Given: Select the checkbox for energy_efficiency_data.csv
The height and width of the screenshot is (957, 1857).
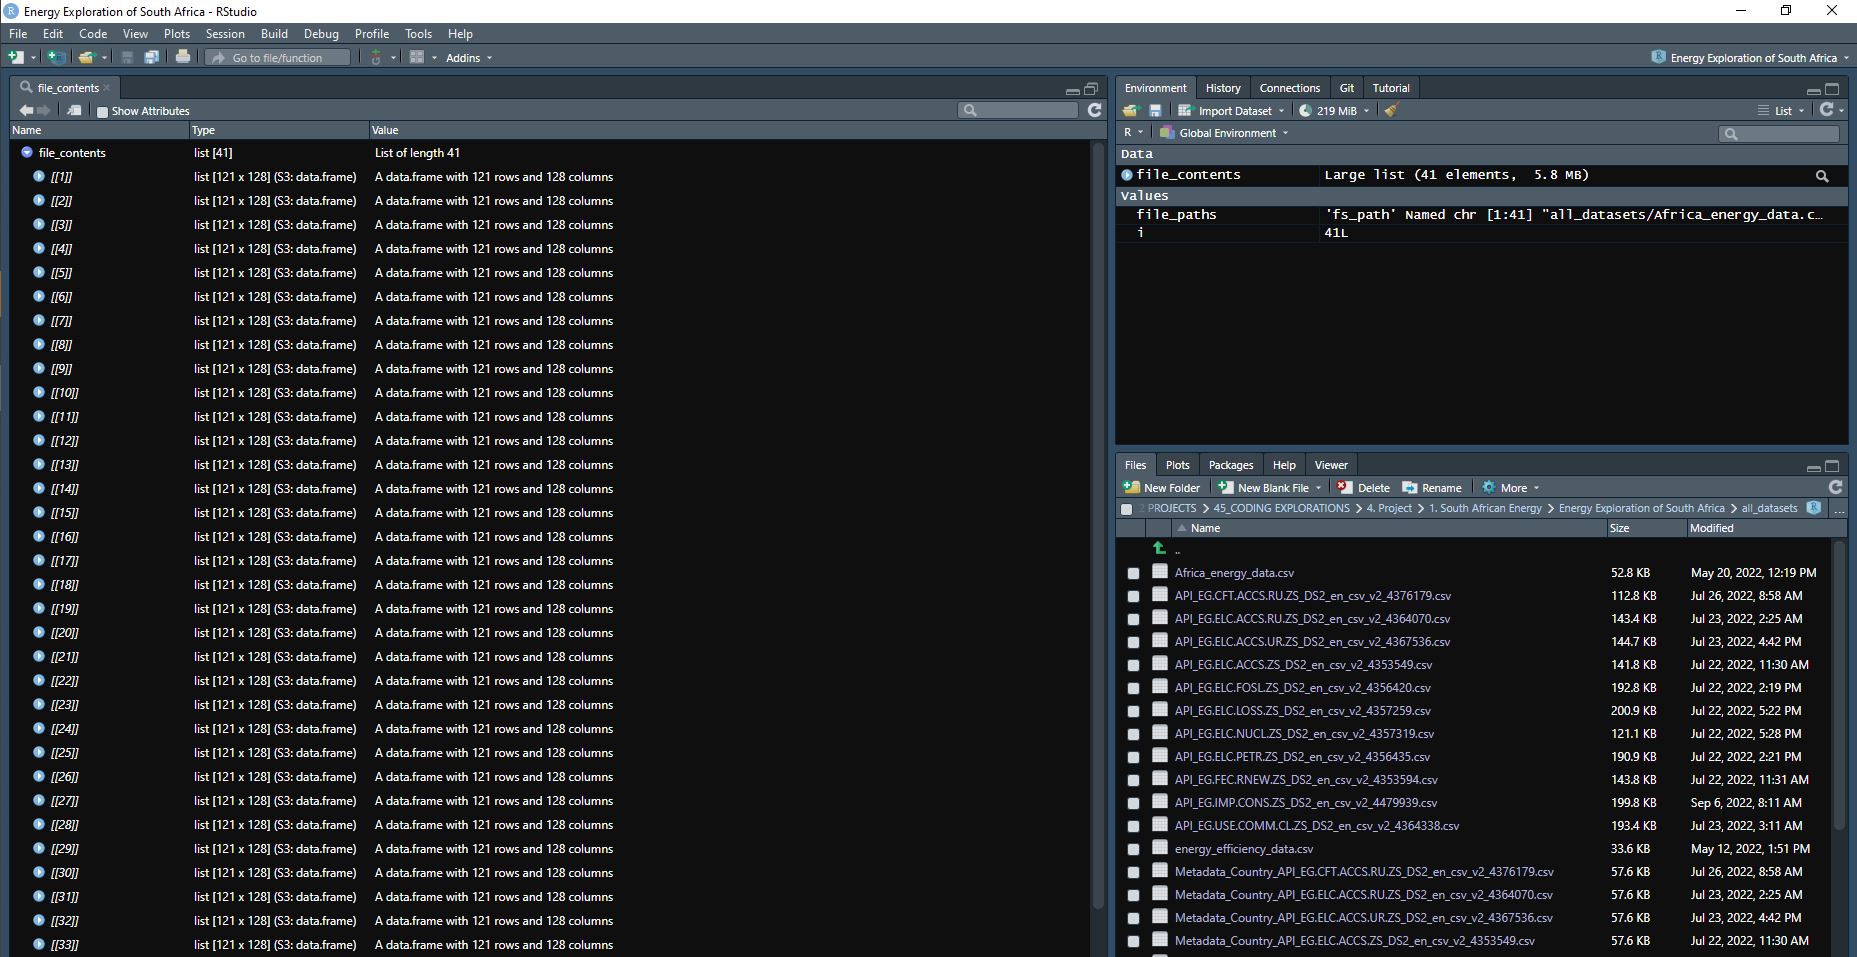Looking at the screenshot, I should click(x=1133, y=848).
